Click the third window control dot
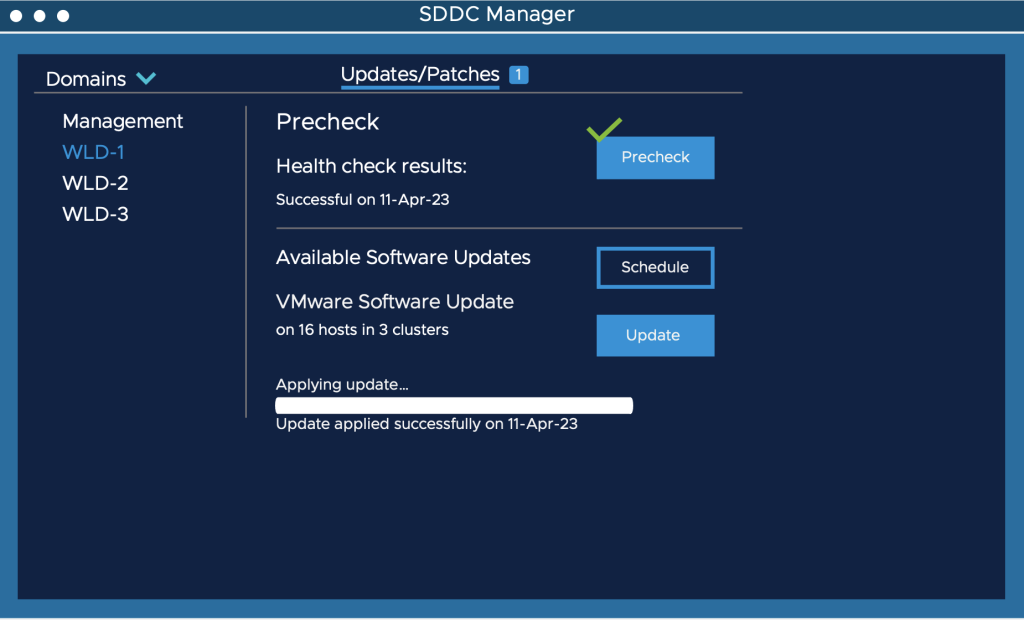The height and width of the screenshot is (620, 1024). (63, 16)
